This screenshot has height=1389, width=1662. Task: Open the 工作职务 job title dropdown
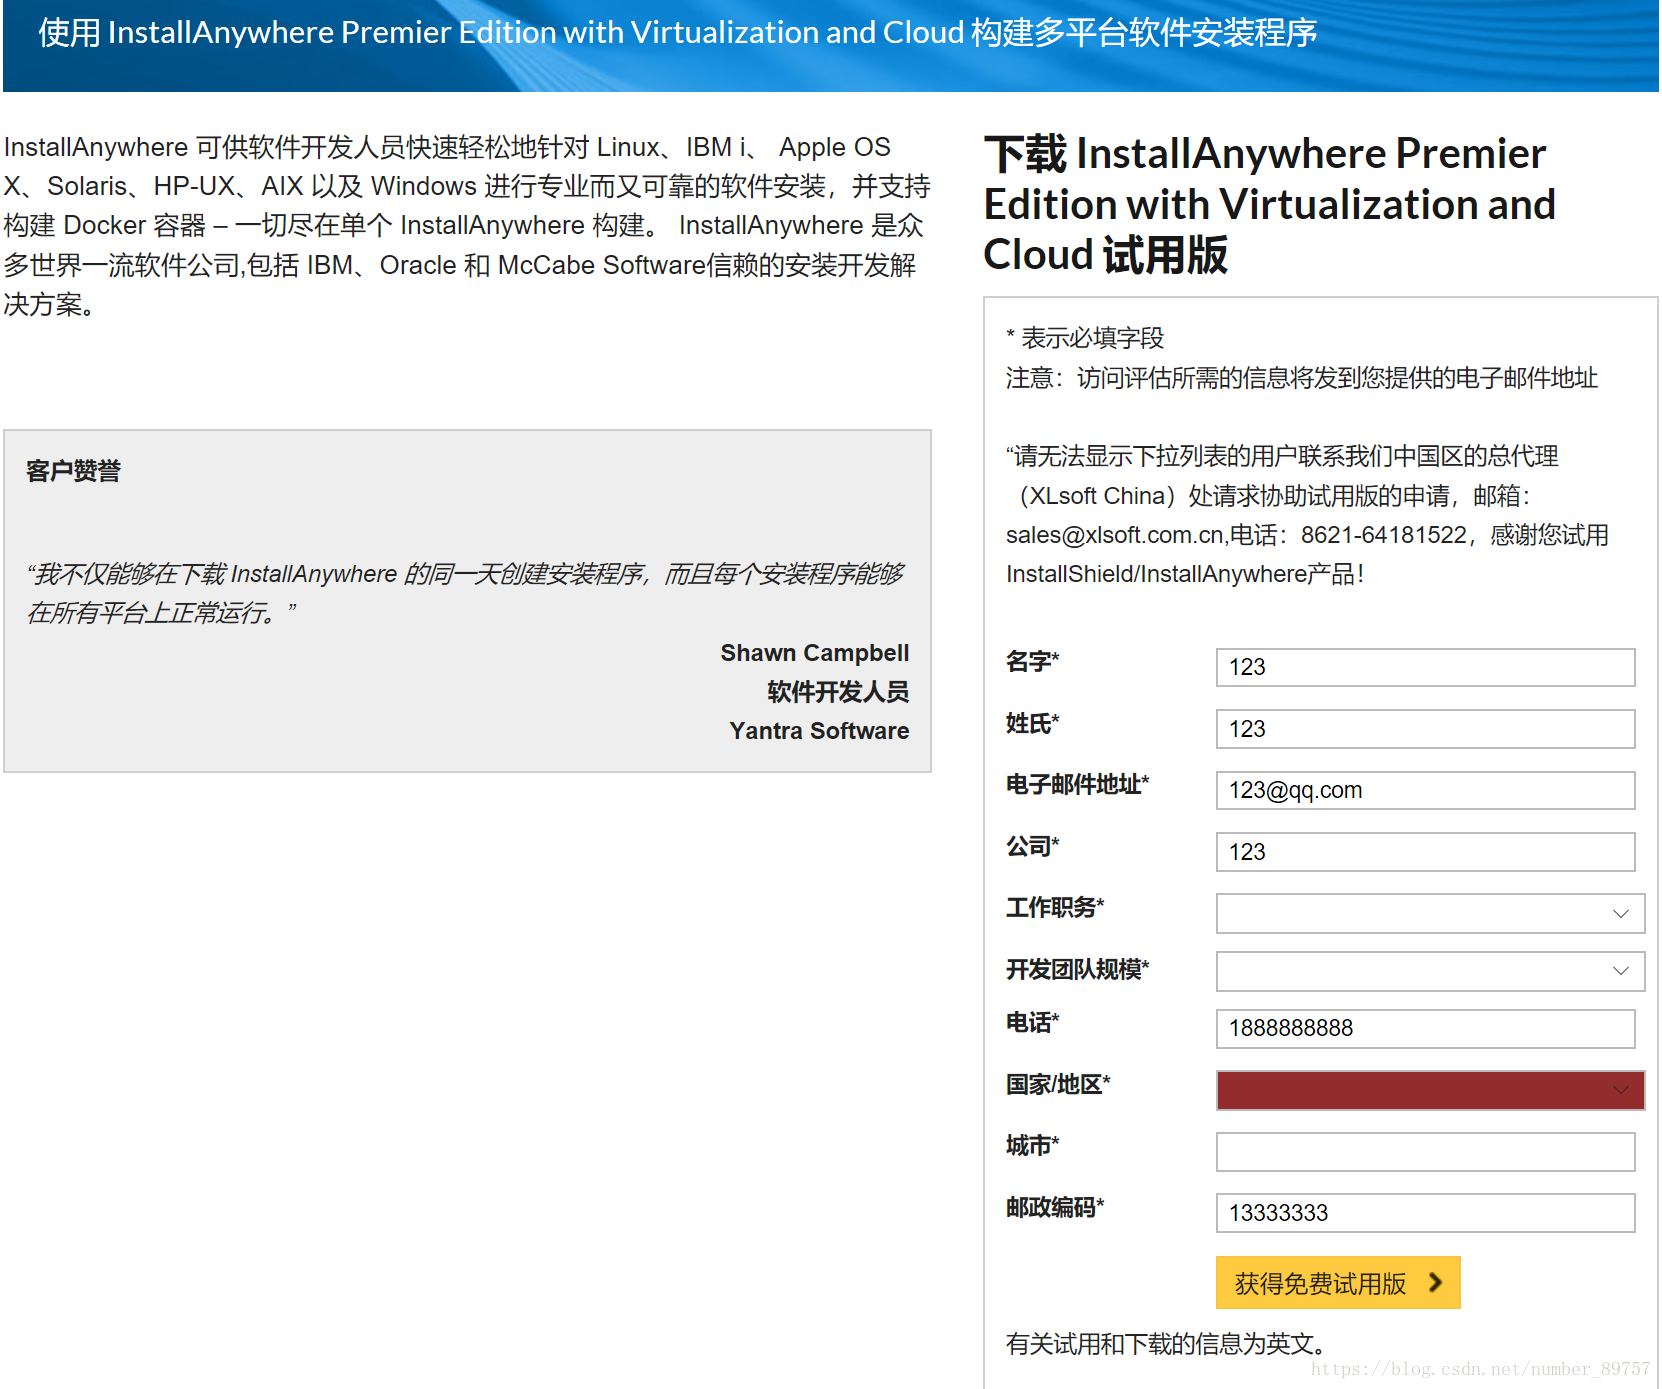pos(1430,913)
